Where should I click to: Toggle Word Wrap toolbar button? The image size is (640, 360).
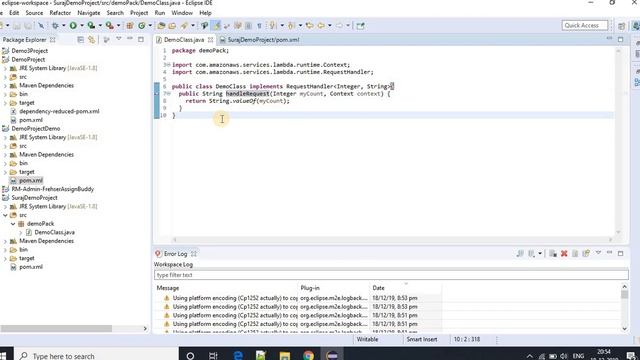[x=227, y=26]
